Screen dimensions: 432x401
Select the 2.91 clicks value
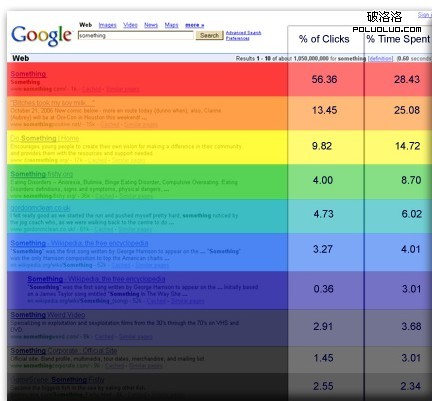pos(323,326)
